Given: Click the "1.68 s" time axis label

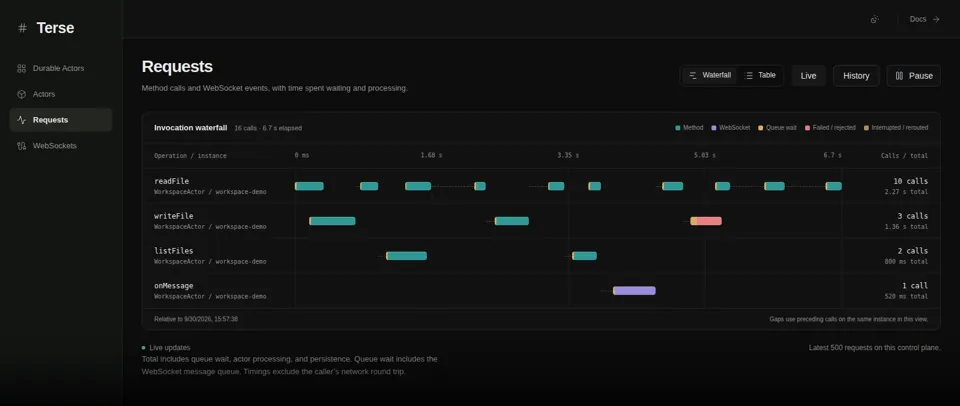Looking at the screenshot, I should tap(431, 156).
